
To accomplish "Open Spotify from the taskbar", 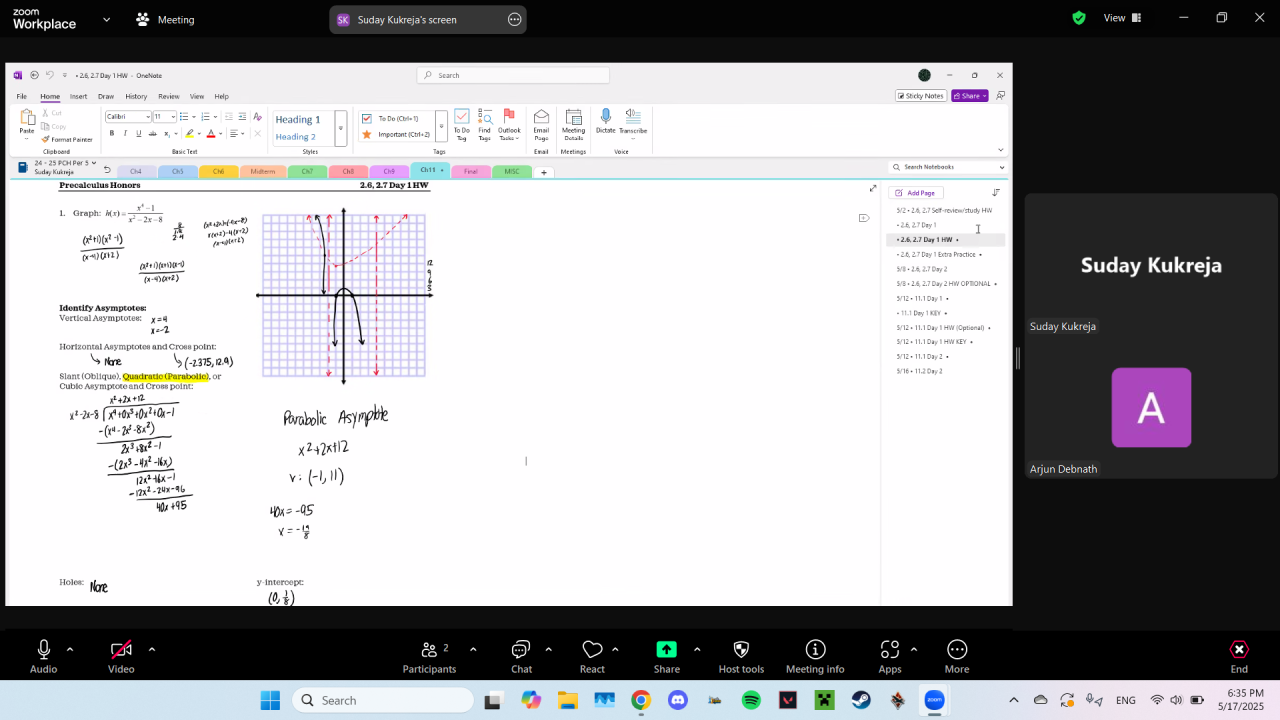I will [751, 700].
